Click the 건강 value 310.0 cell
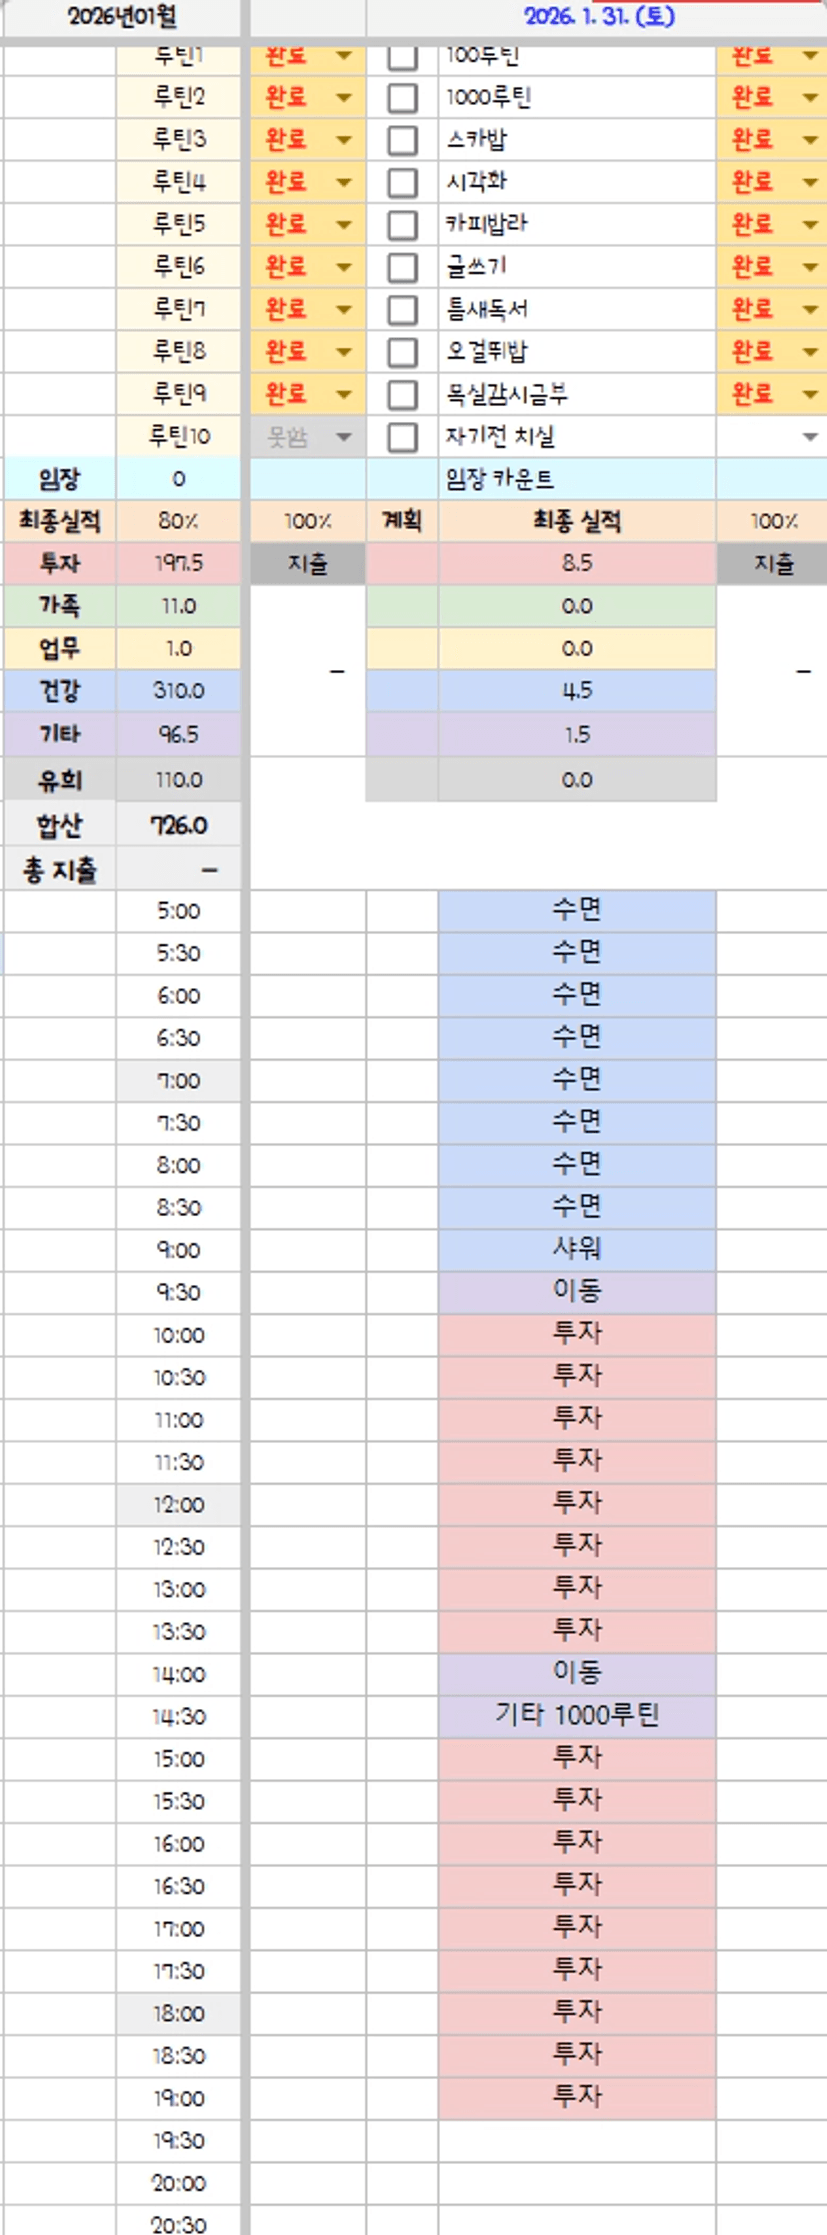Screen dimensions: 827x2235 coord(179,691)
